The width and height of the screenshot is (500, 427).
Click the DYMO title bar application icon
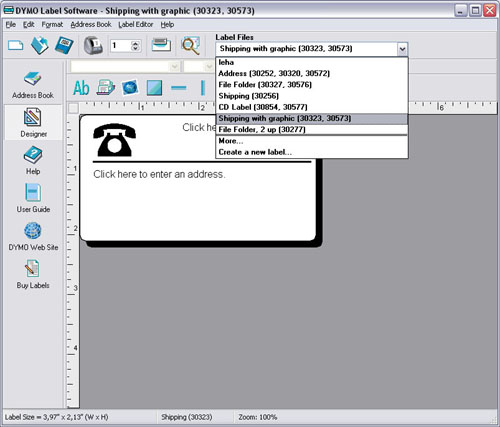click(8, 10)
